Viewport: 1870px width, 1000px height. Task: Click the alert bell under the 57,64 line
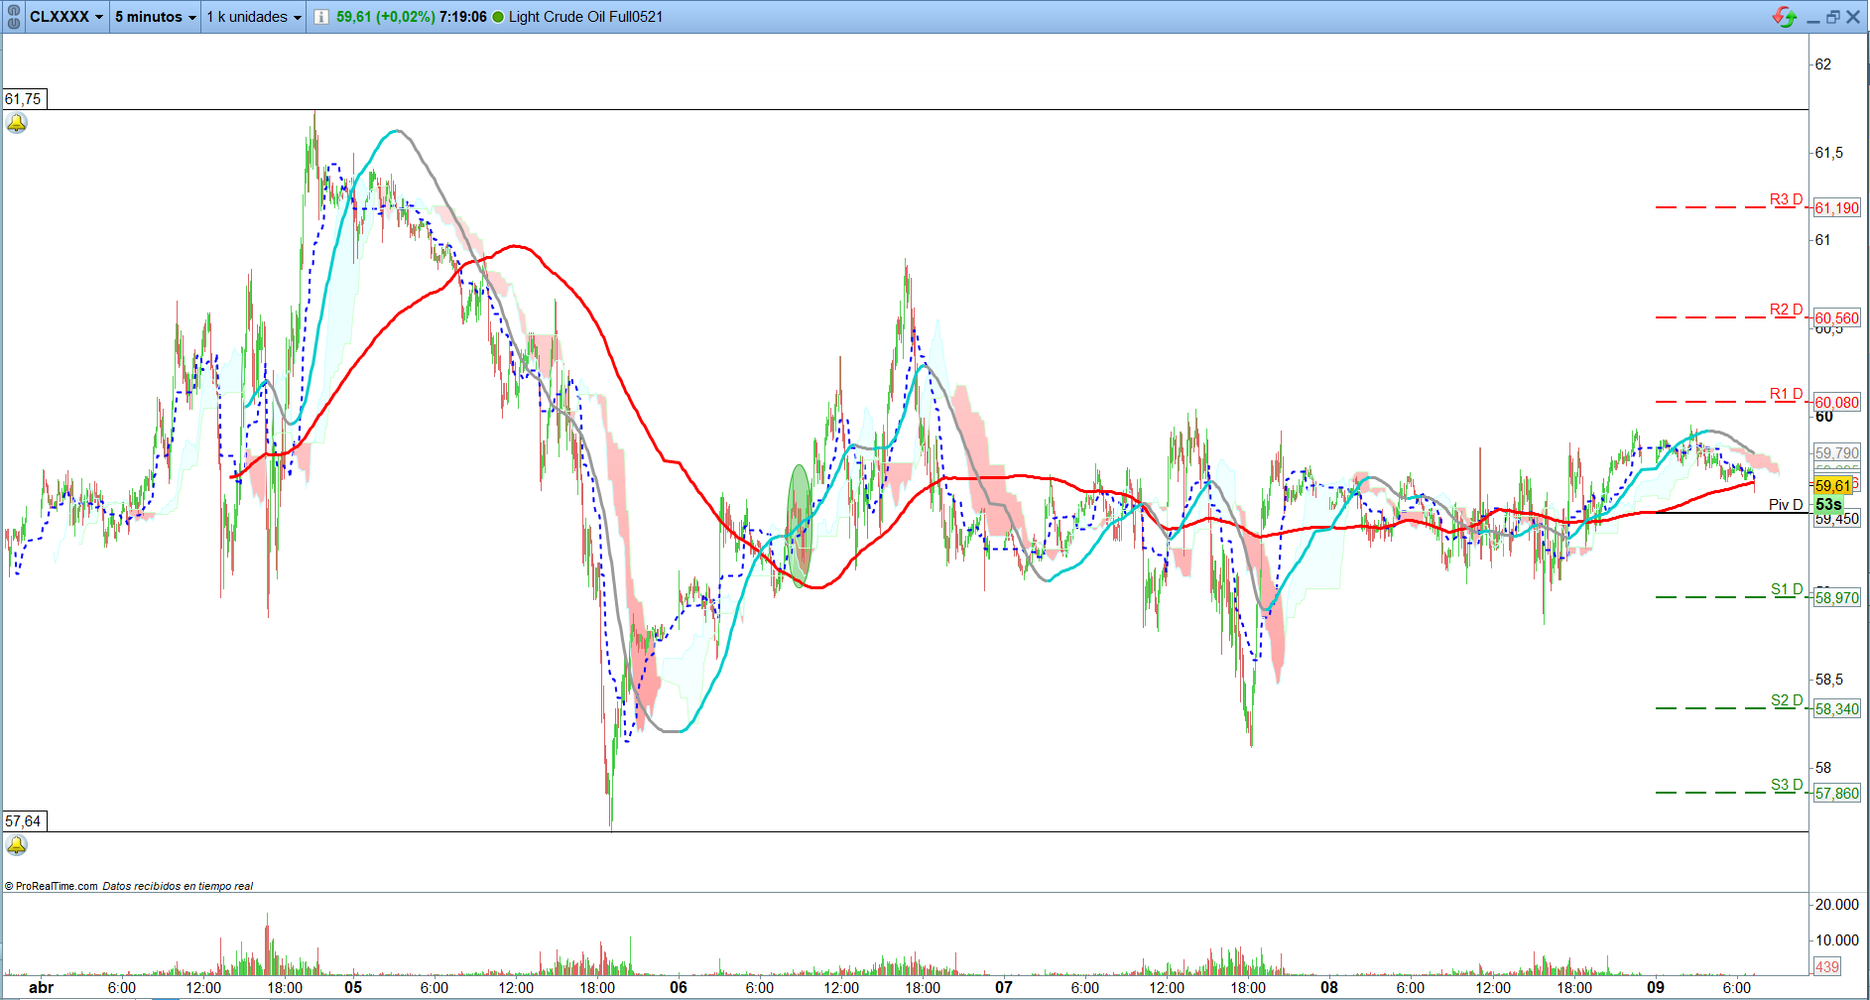pyautogui.click(x=17, y=845)
